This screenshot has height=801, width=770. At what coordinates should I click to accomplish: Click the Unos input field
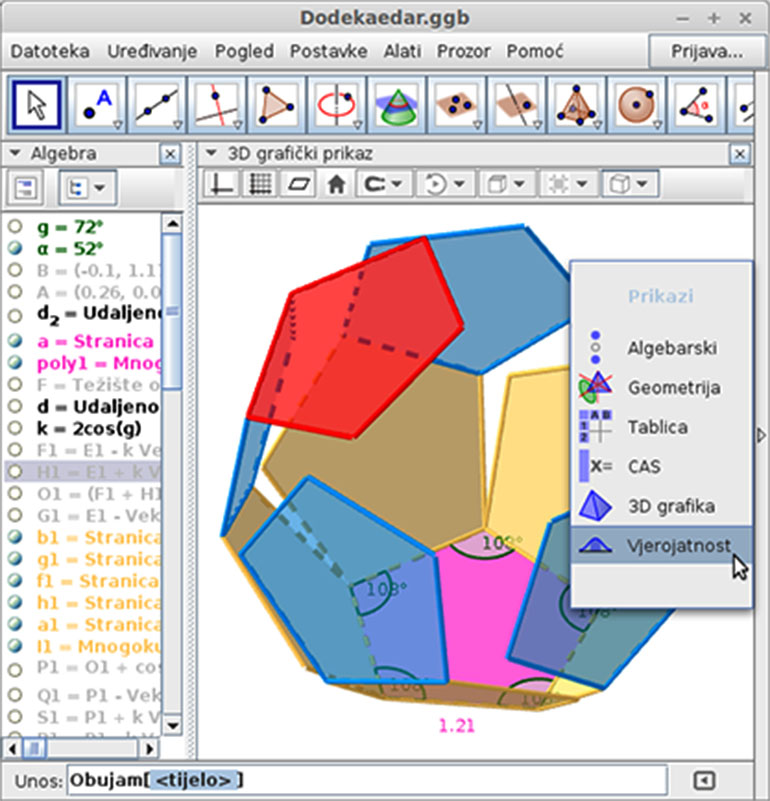(365, 779)
